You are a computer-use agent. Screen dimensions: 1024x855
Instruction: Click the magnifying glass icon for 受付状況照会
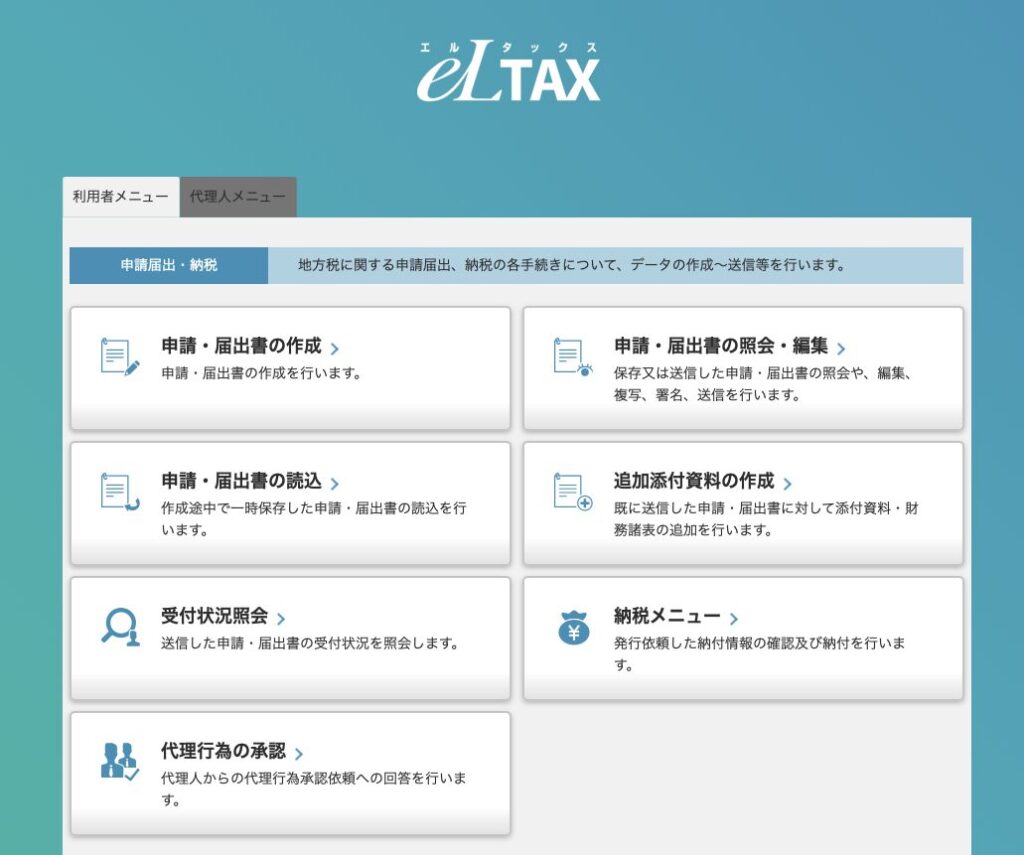click(120, 626)
